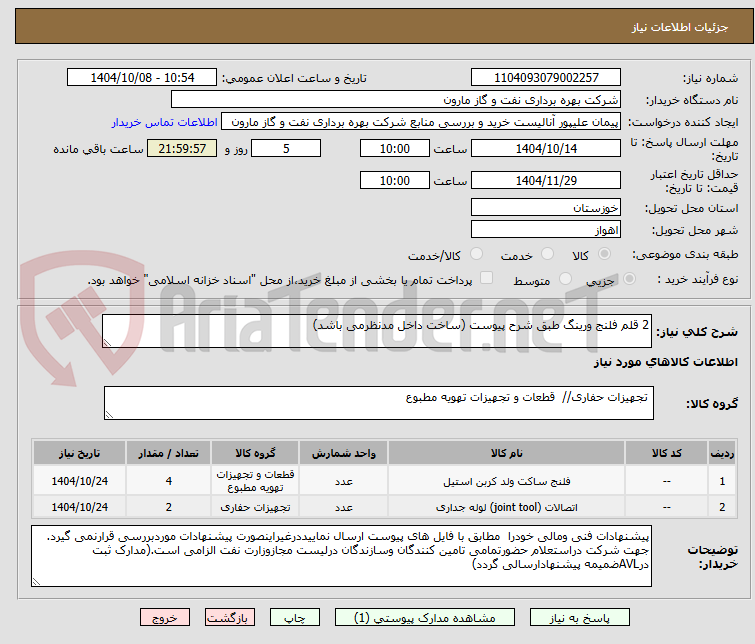Screen dimensions: 755x644
Task: Click response deadline date 1404/10/14
Action: (x=546, y=148)
